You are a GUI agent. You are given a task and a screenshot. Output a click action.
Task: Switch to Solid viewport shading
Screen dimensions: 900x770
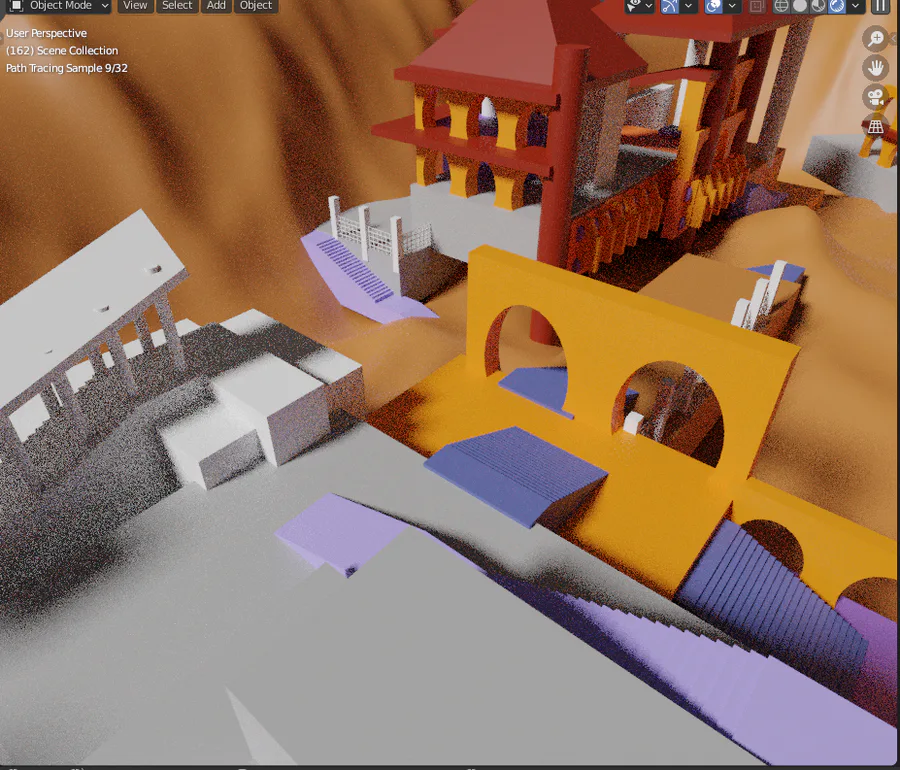point(800,6)
